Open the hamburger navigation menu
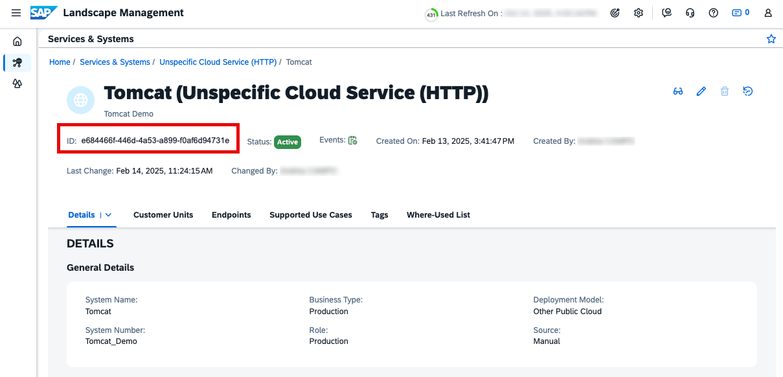 coord(16,13)
